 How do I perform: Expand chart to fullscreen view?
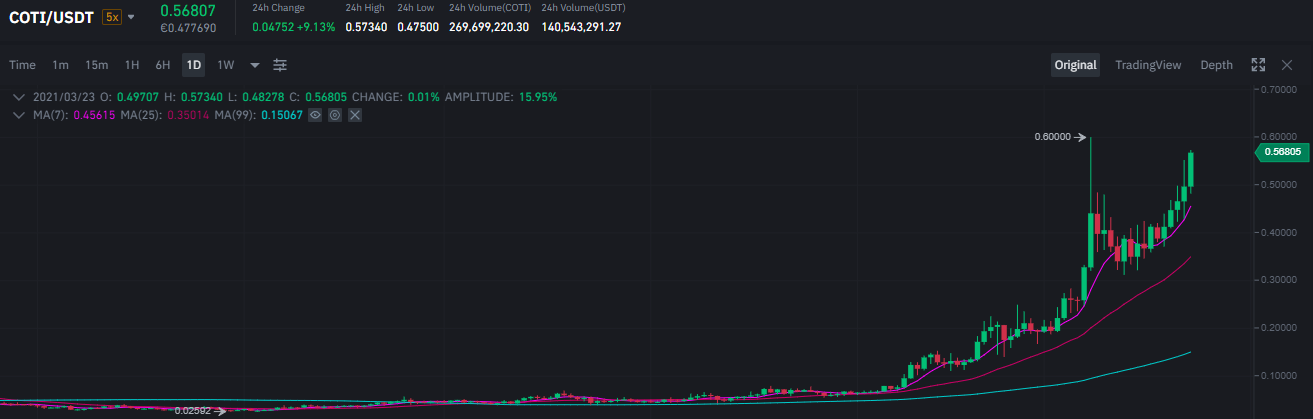(x=1258, y=65)
